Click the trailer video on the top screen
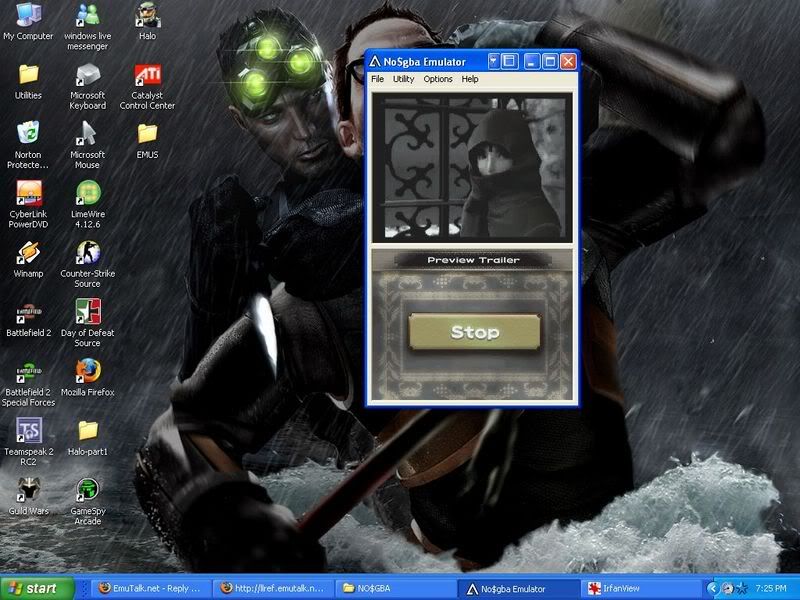The width and height of the screenshot is (800, 600). (x=472, y=167)
